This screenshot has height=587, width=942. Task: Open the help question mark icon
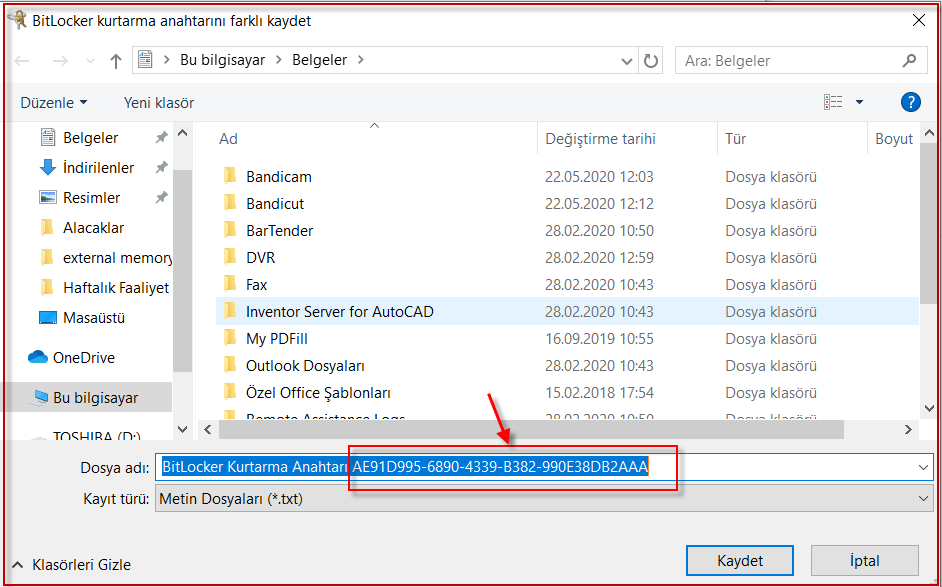click(x=910, y=102)
